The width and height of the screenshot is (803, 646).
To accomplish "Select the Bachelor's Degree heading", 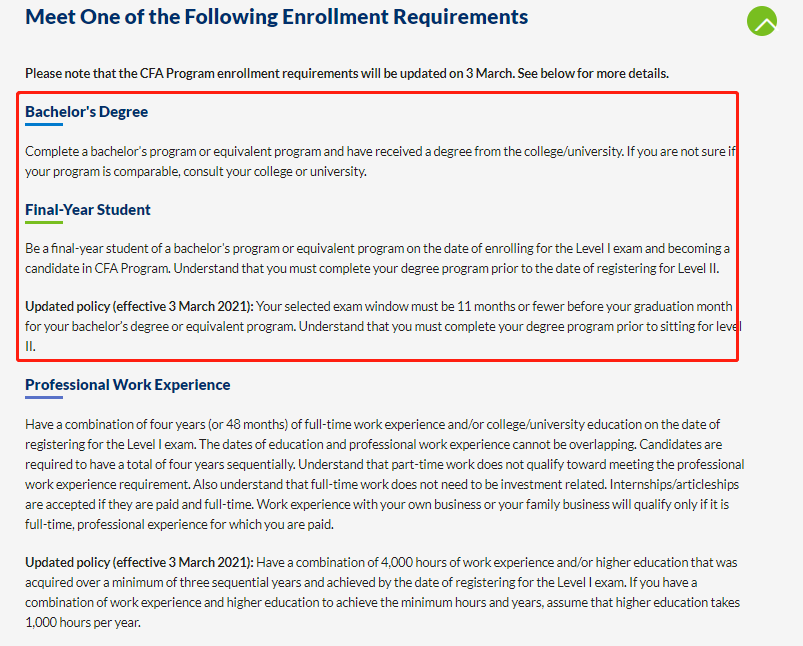I will point(86,112).
